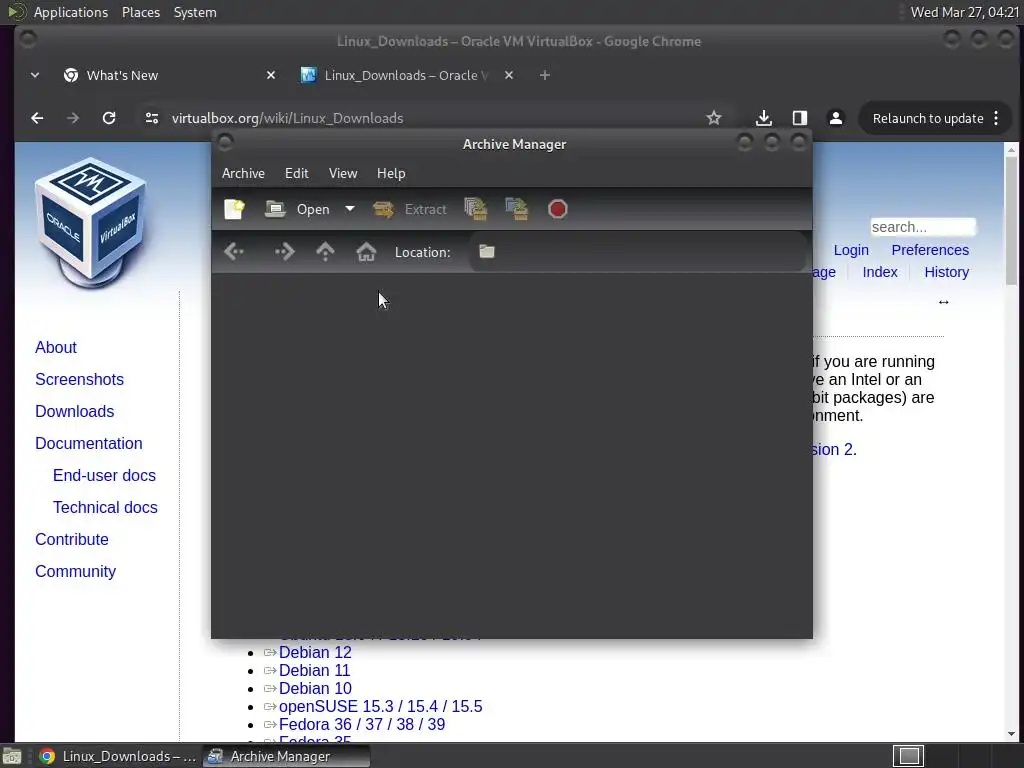This screenshot has height=768, width=1024.
Task: Open an archive with the Open button
Action: (297, 209)
